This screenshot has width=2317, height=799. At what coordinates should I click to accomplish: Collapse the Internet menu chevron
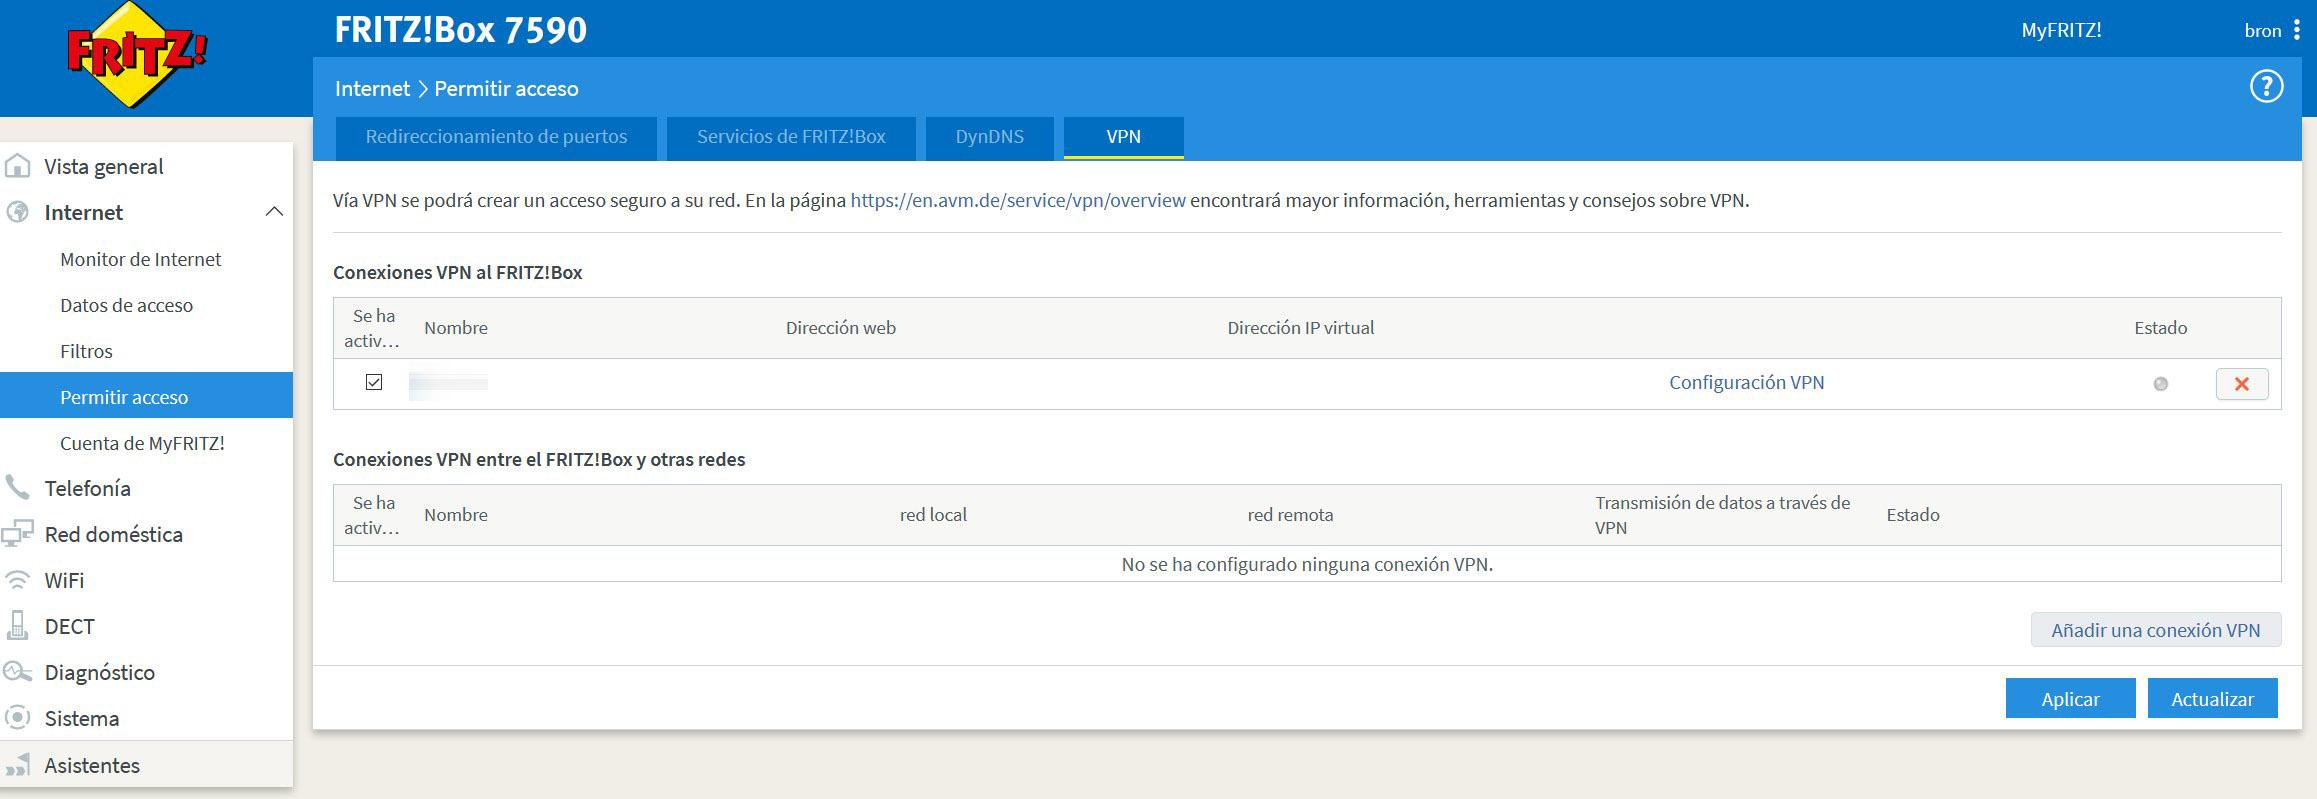(x=274, y=212)
